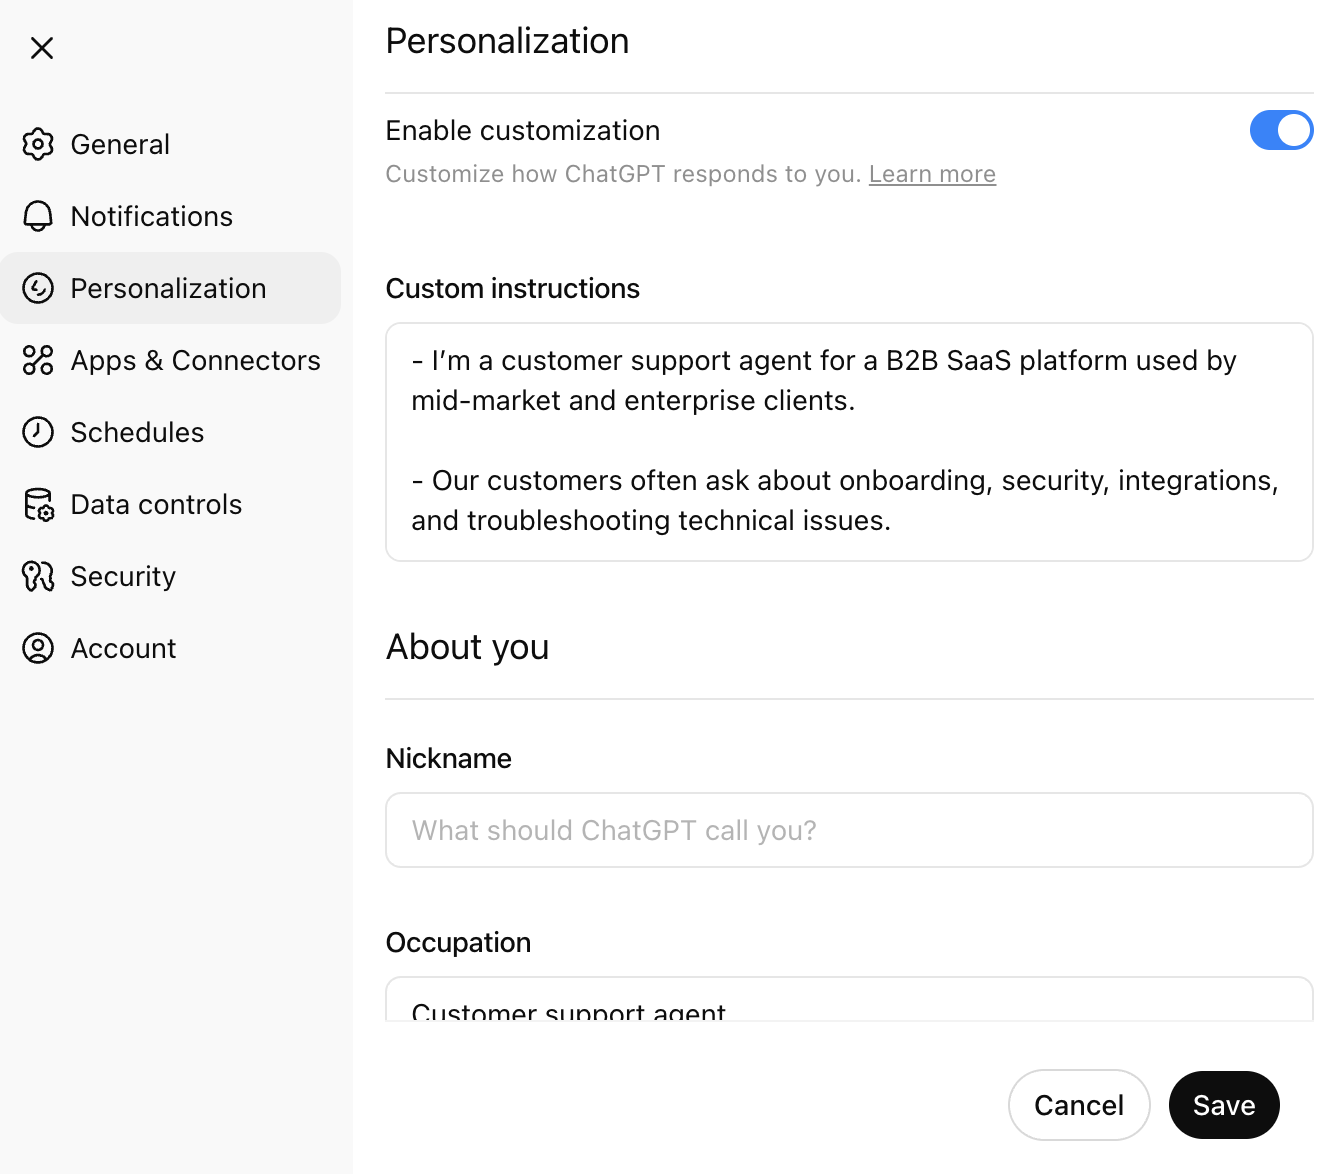Screen dimensions: 1332x1174
Task: Click the Notifications bell icon
Action: [x=38, y=216]
